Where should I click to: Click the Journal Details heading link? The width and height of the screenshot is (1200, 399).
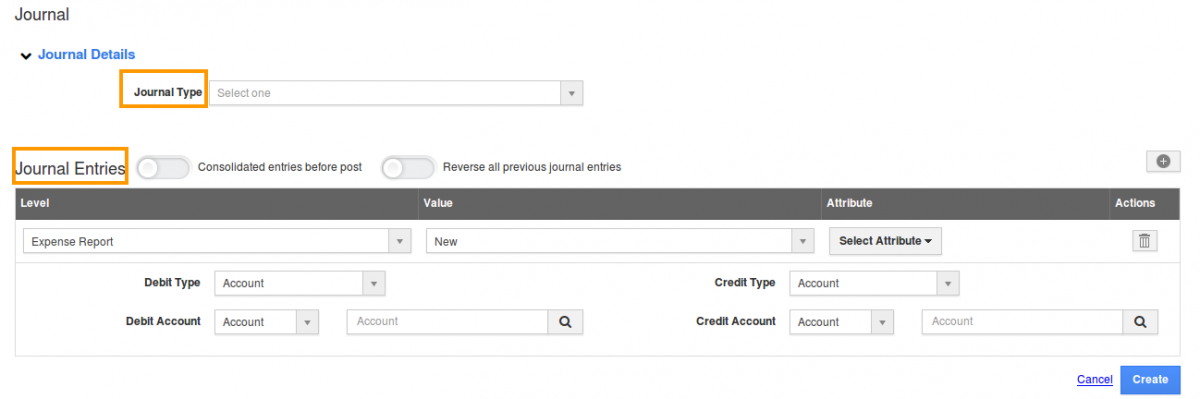coord(86,55)
